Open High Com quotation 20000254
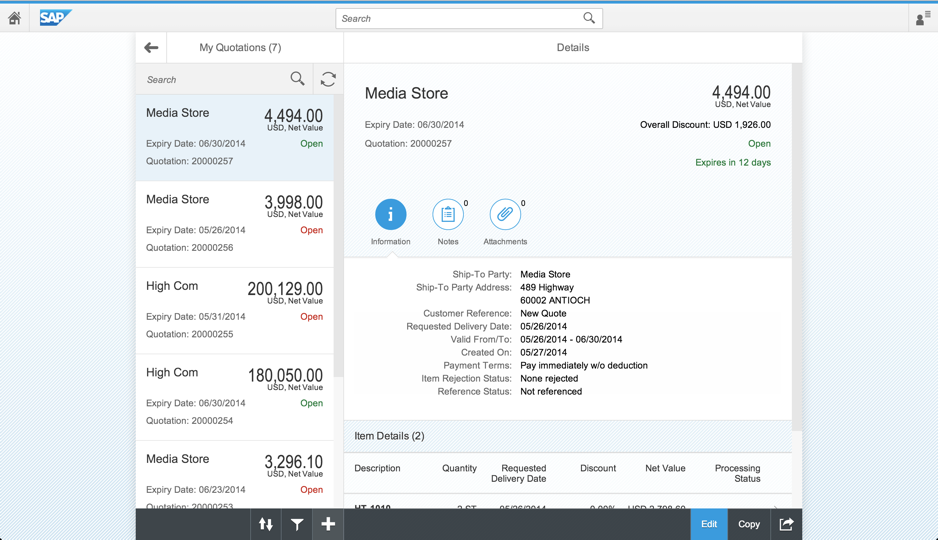 pos(234,398)
